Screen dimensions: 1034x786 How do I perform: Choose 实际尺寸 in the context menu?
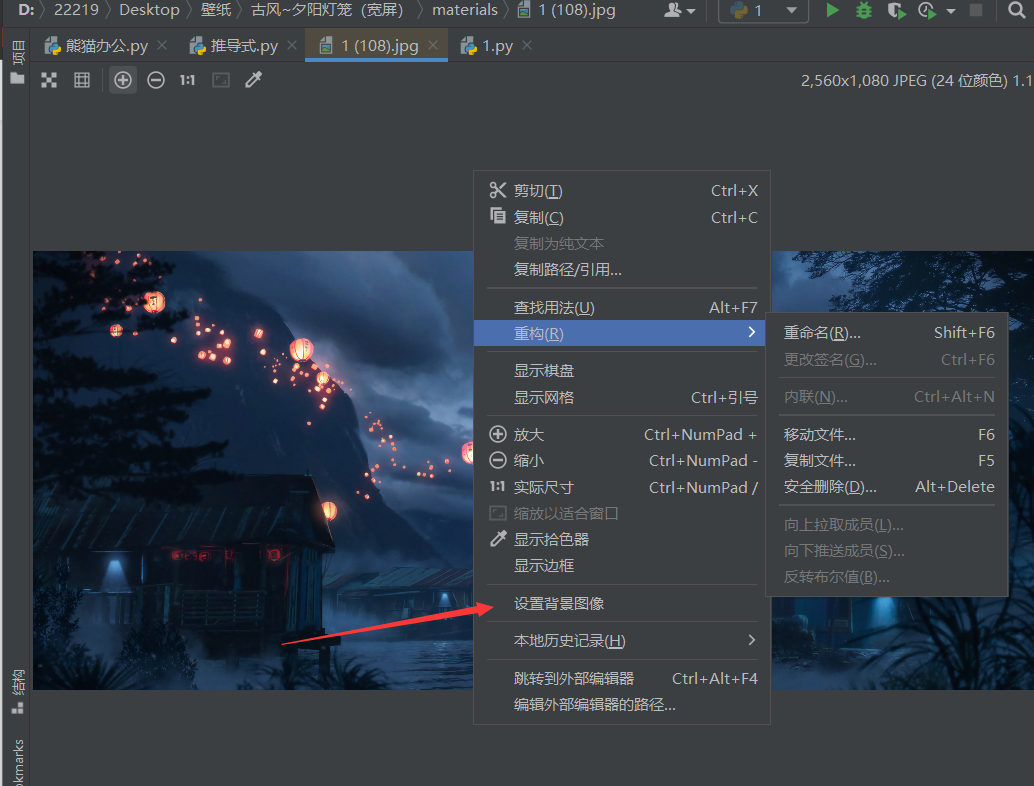point(622,487)
